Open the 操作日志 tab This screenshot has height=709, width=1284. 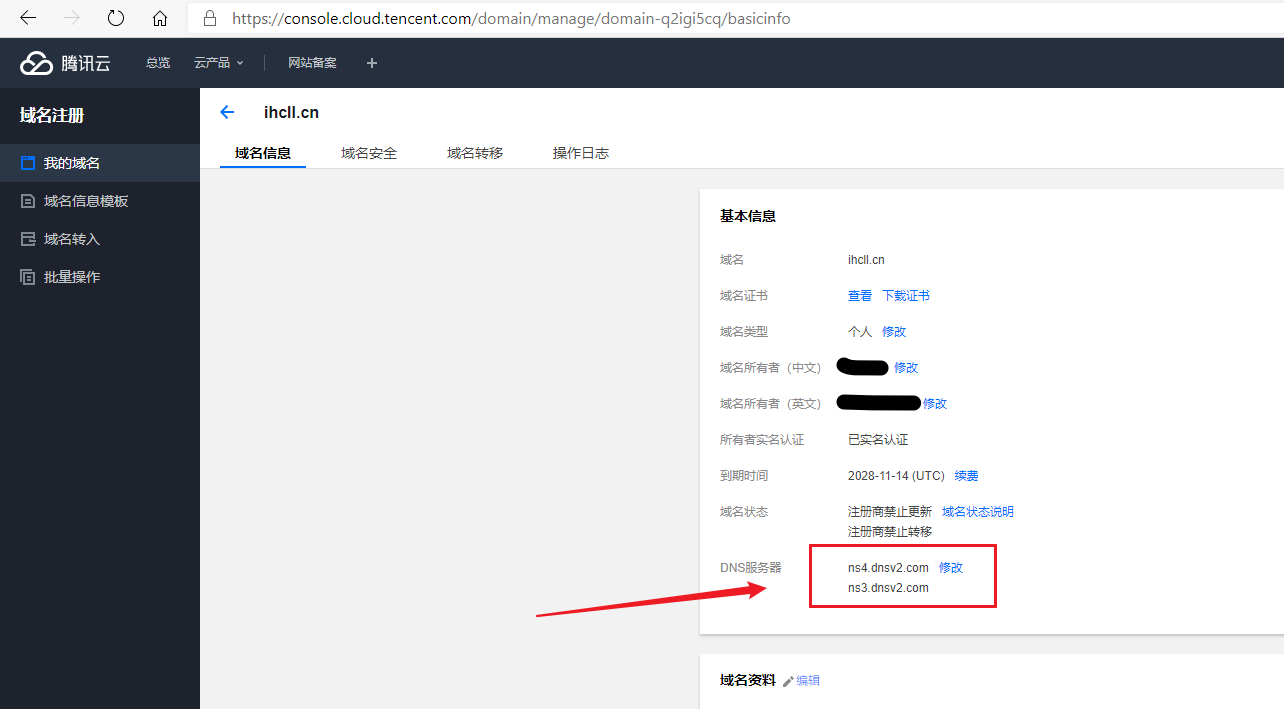click(x=581, y=152)
